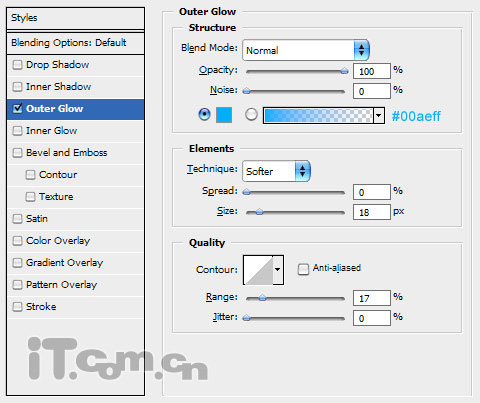Screen dimensions: 480x403
Task: Click the Range value field
Action: (x=372, y=298)
